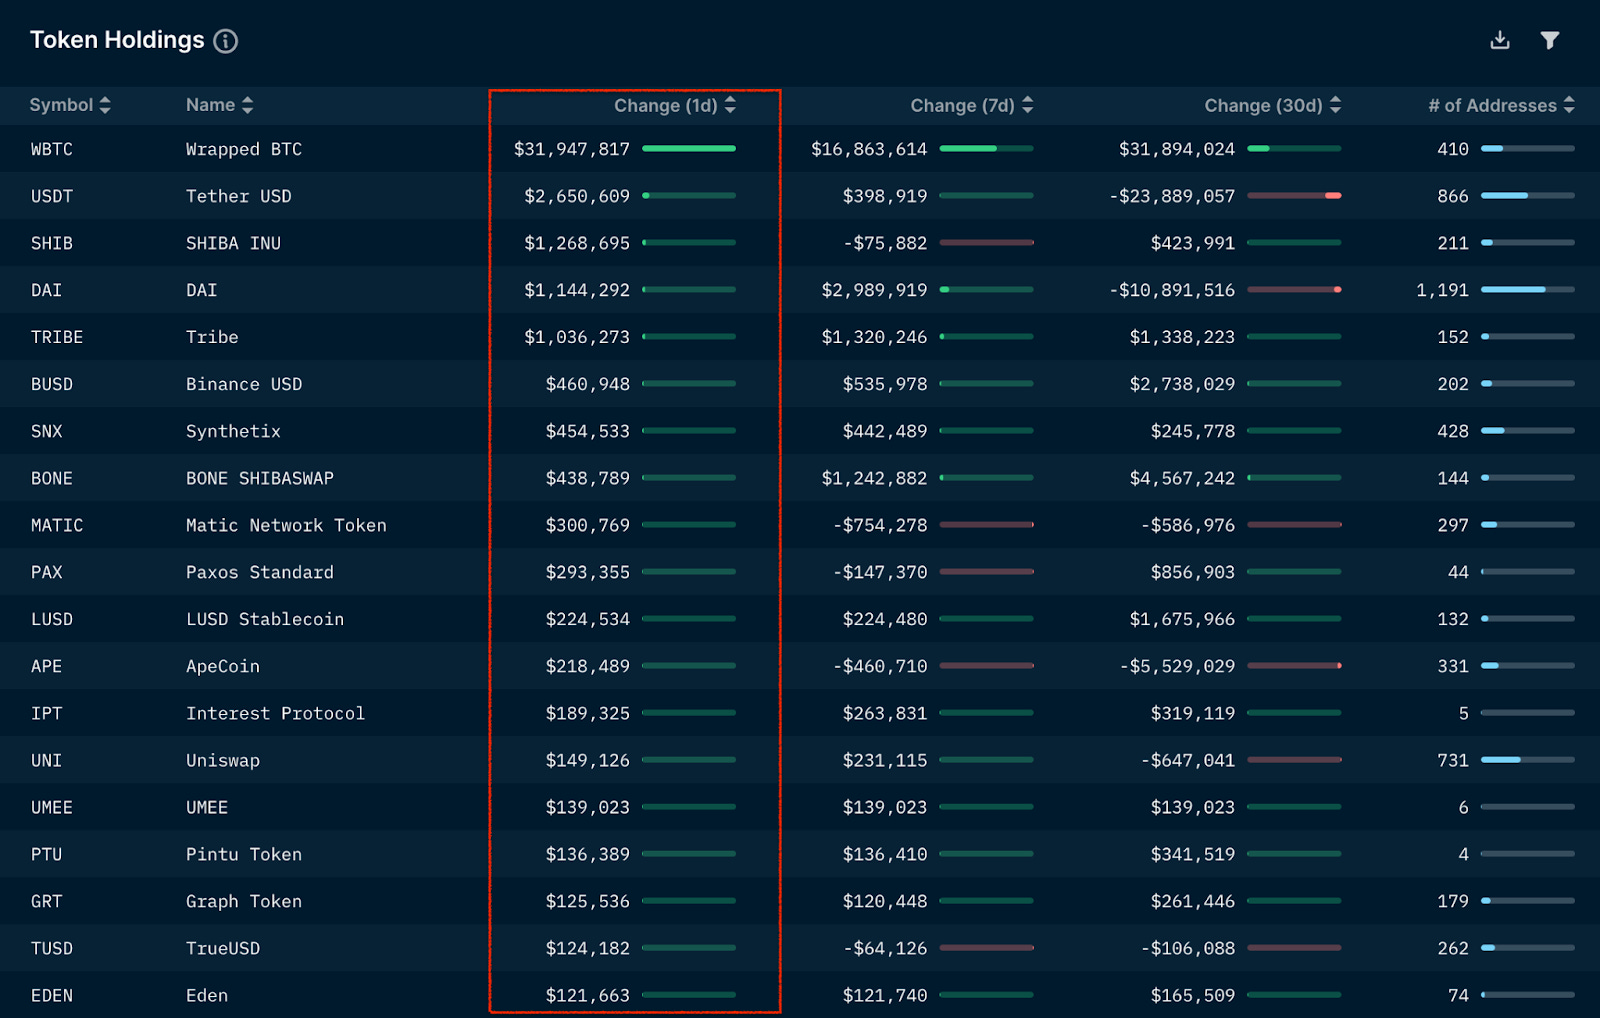Sort by # of Addresses column
1600x1018 pixels.
click(x=1502, y=105)
